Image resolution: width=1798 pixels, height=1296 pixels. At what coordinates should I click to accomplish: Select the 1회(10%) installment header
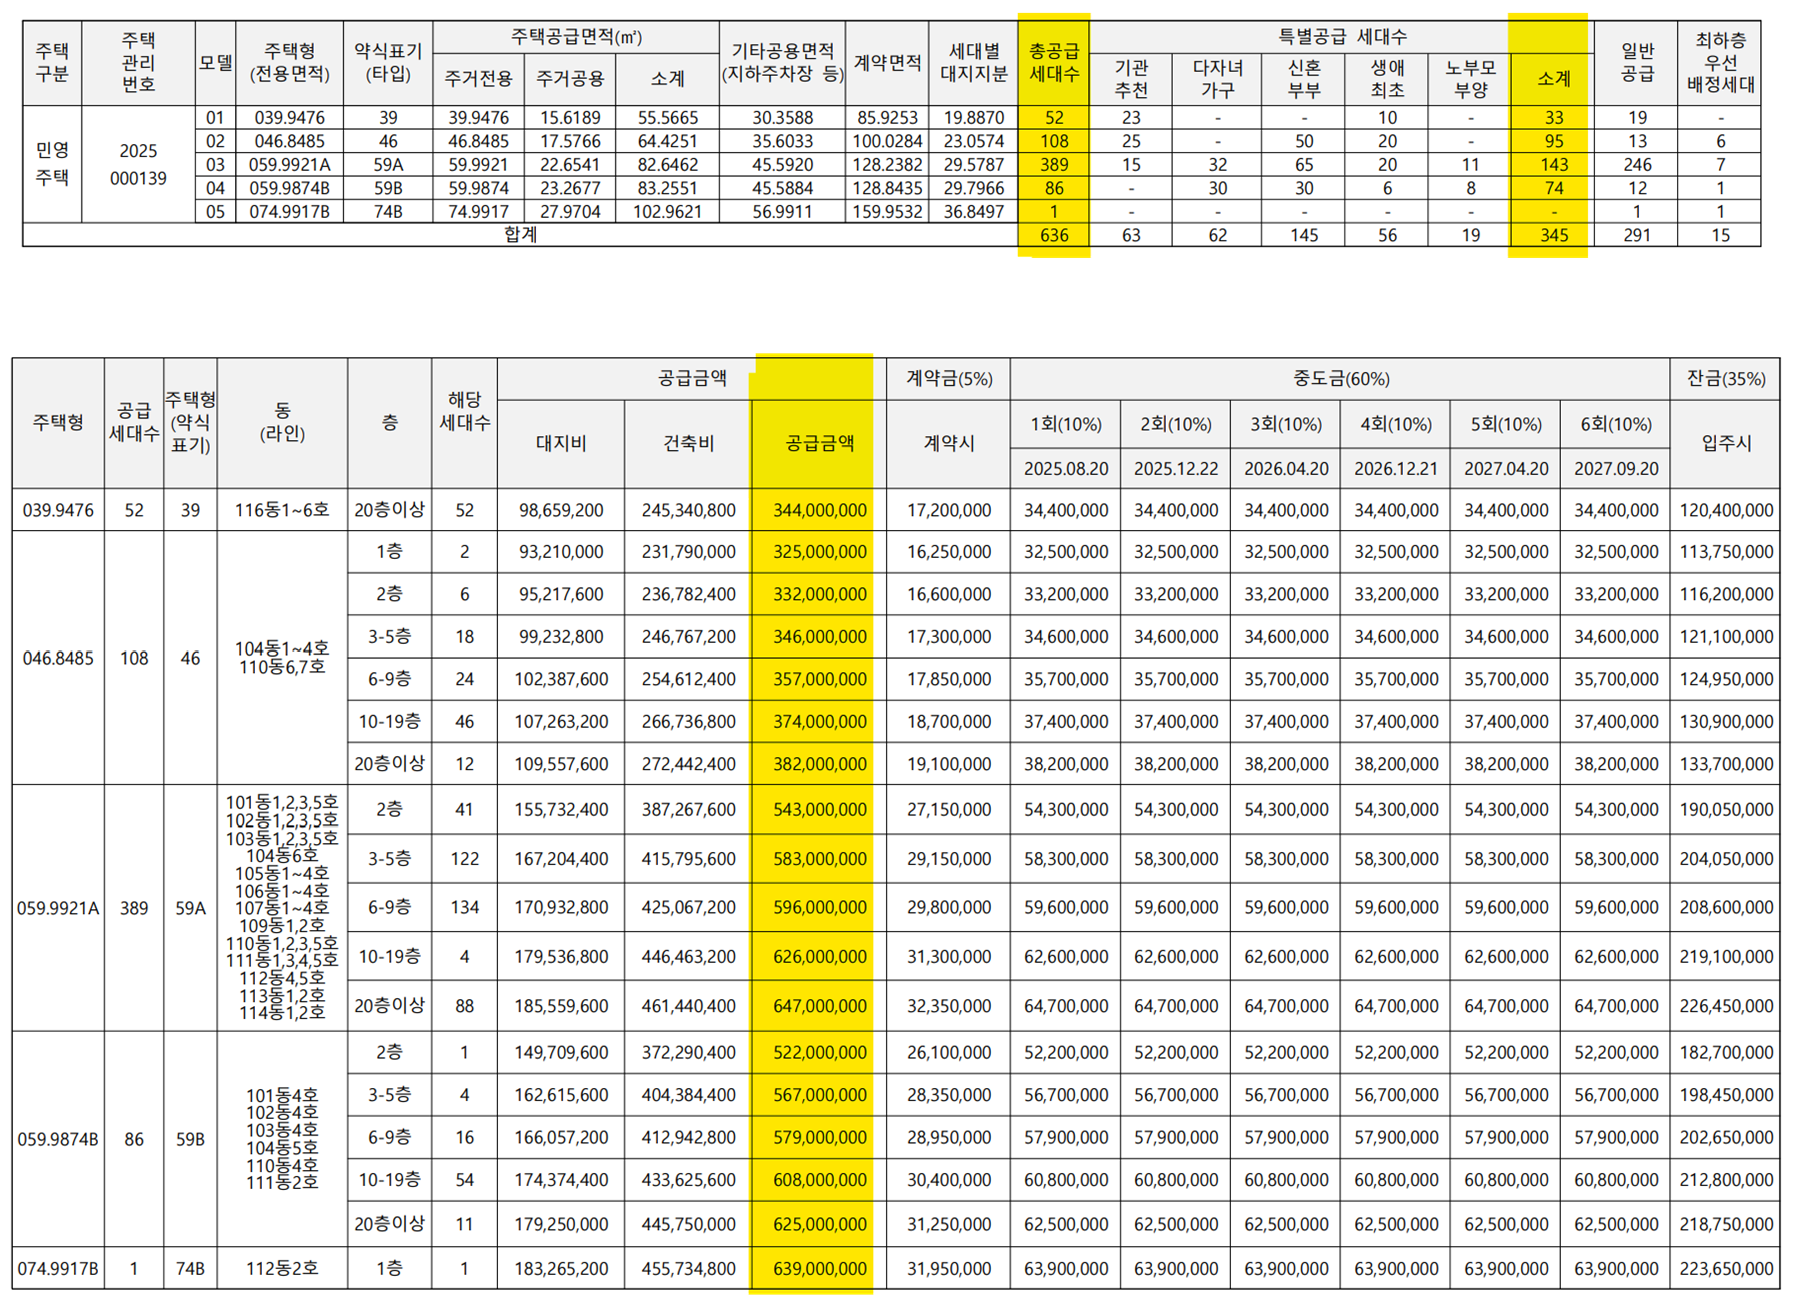pyautogui.click(x=1066, y=424)
